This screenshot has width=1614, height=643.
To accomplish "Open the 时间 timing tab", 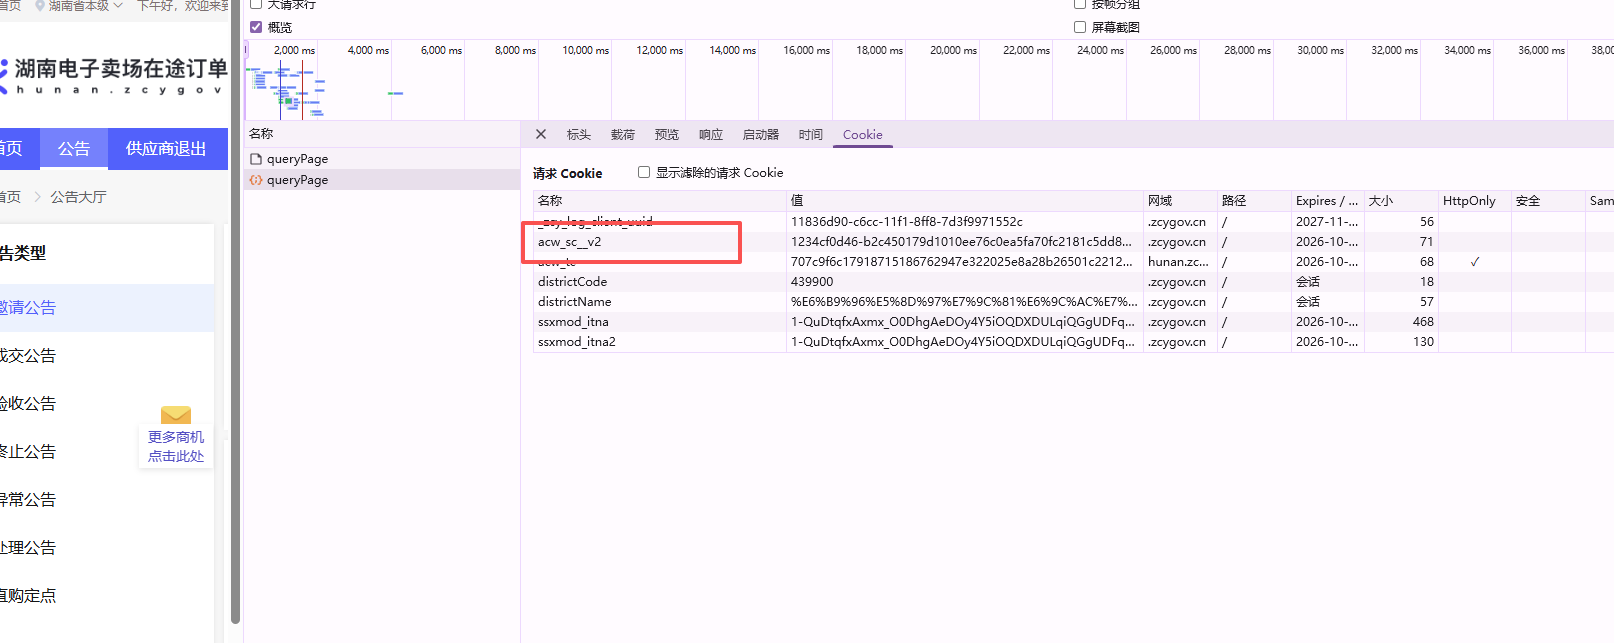I will 811,135.
